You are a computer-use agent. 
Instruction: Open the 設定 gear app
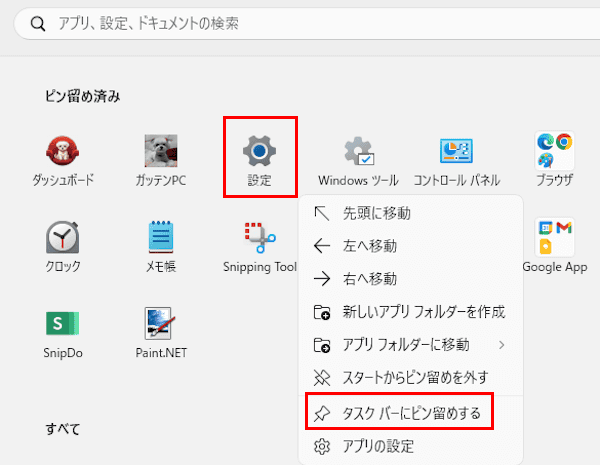[259, 161]
